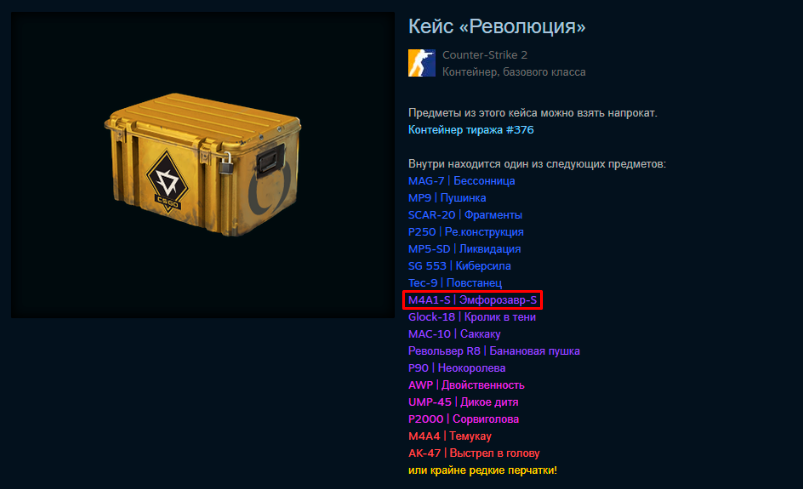Image resolution: width=803 pixels, height=489 pixels.
Task: Open Tec-9 | Повстанец link
Action: pos(455,283)
